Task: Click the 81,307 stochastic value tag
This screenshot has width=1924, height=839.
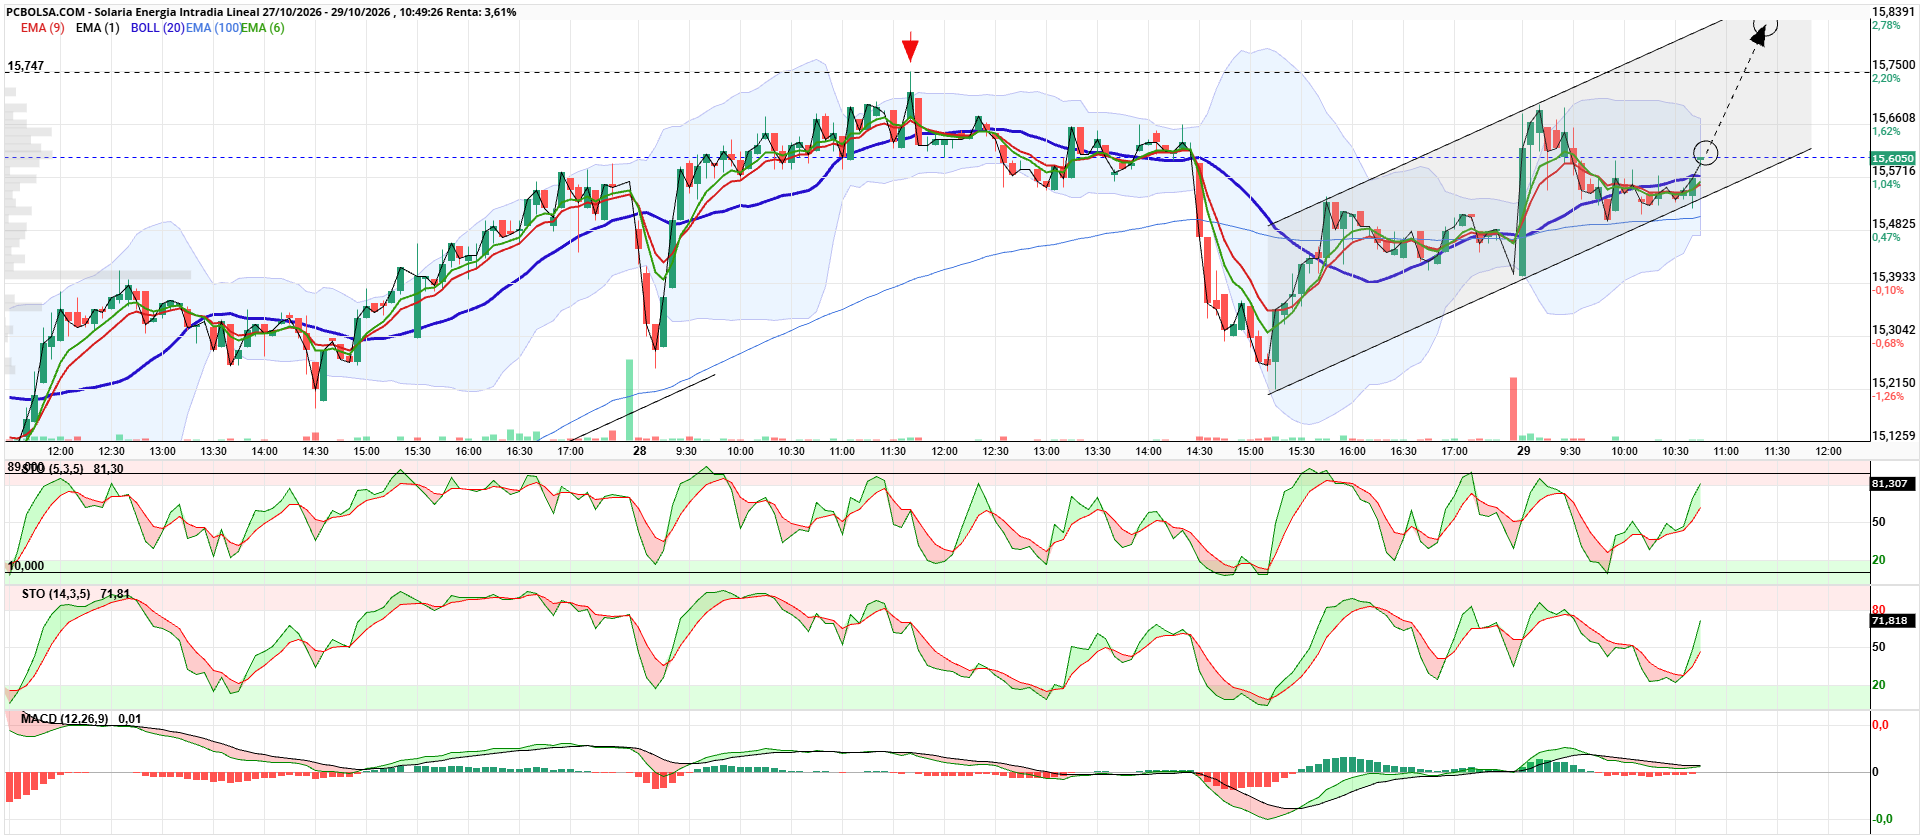Action: 1890,484
